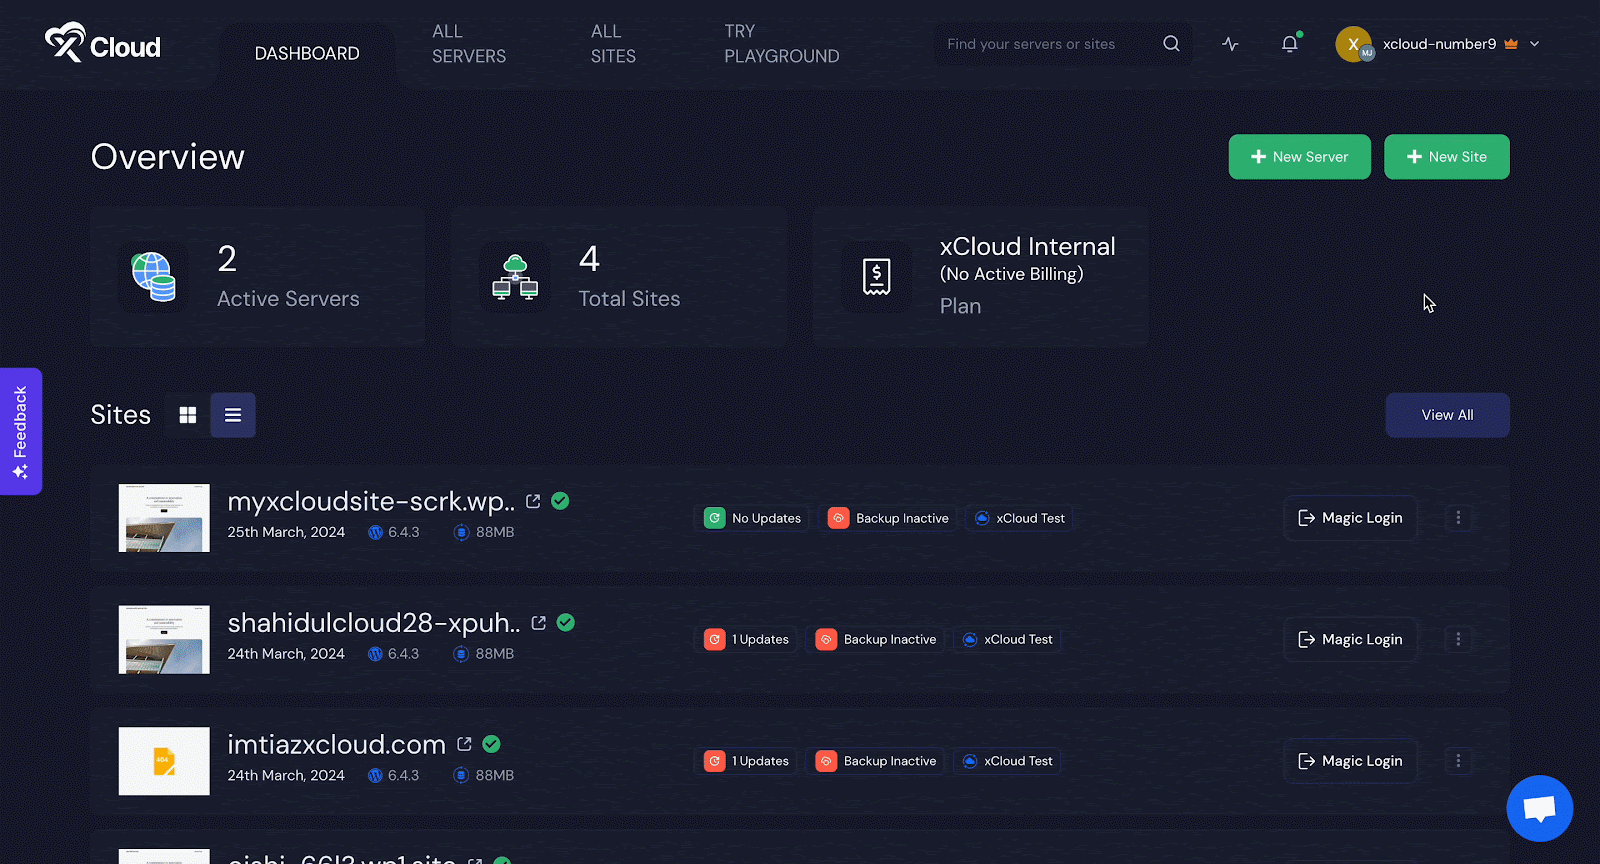Open the myxcloudsite-scrk site thumbnail
Screen dimensions: 1600x864
[164, 518]
